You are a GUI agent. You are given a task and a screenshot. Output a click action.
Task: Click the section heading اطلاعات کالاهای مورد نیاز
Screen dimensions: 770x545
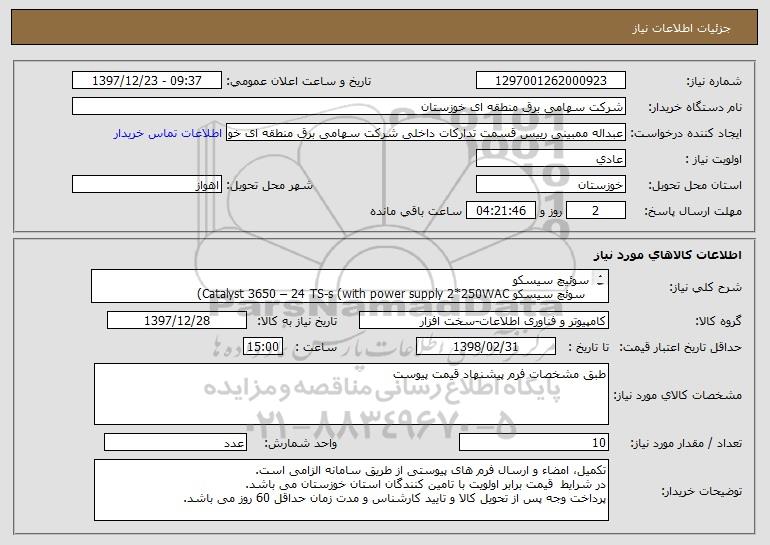click(668, 255)
